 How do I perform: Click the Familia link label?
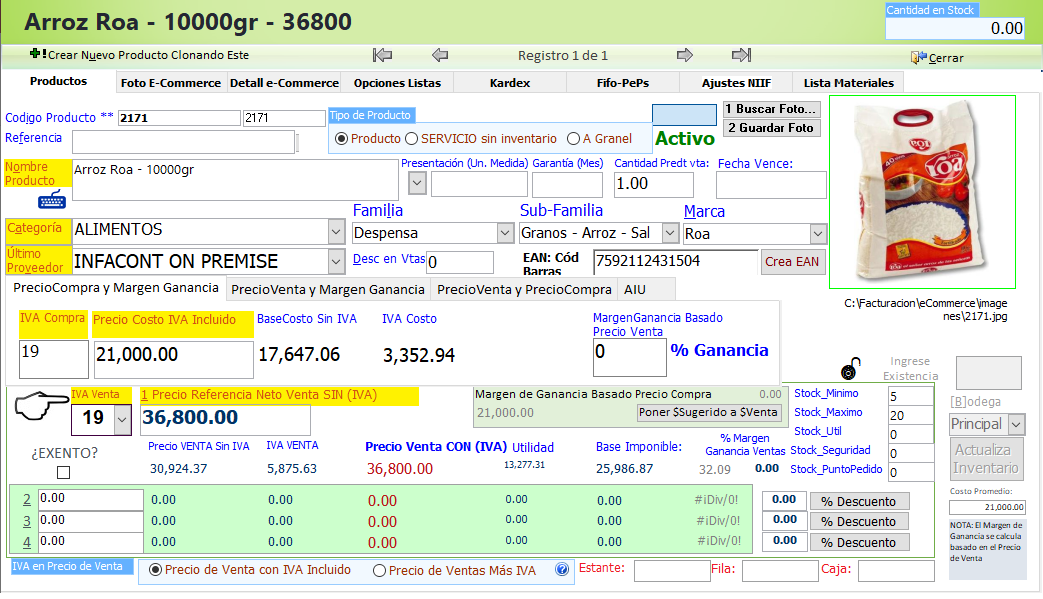[378, 211]
